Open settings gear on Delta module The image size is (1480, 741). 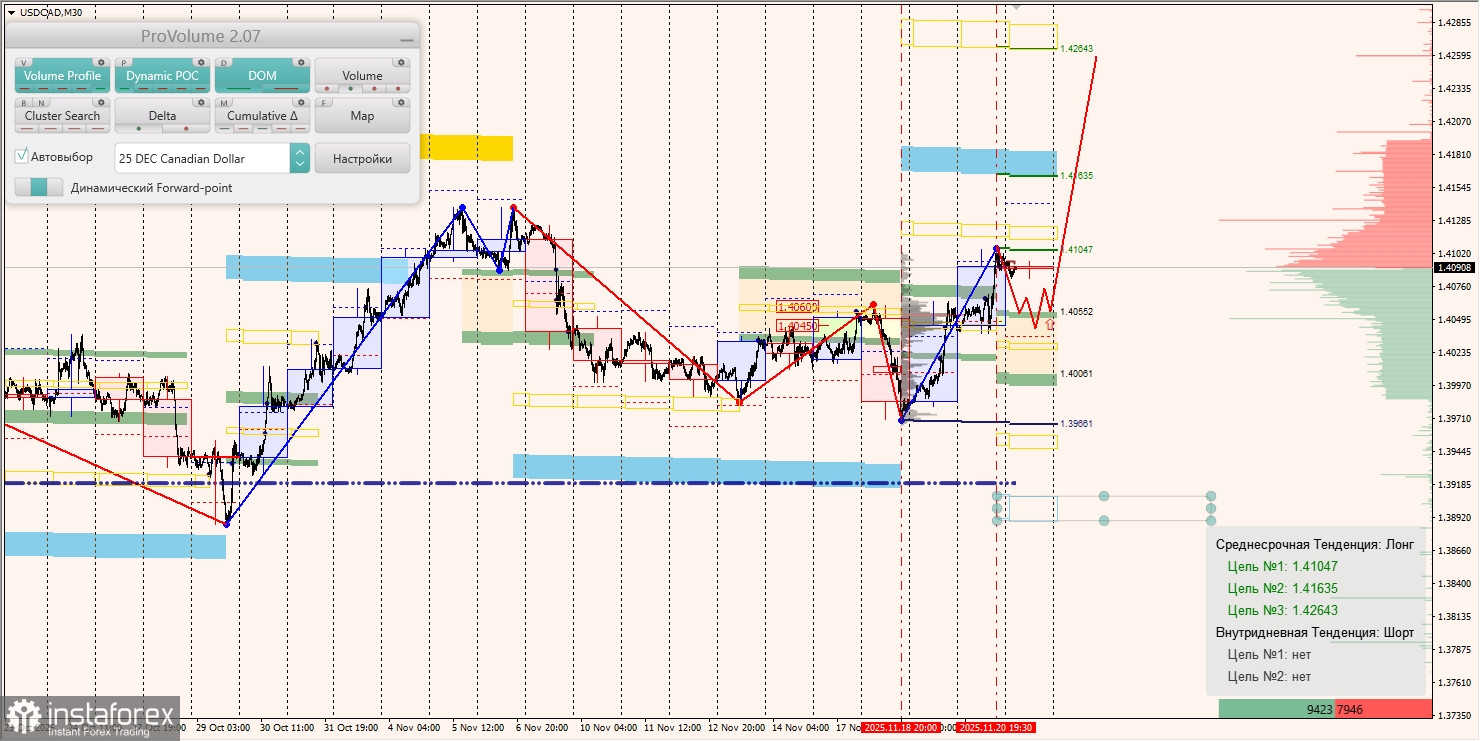[201, 102]
